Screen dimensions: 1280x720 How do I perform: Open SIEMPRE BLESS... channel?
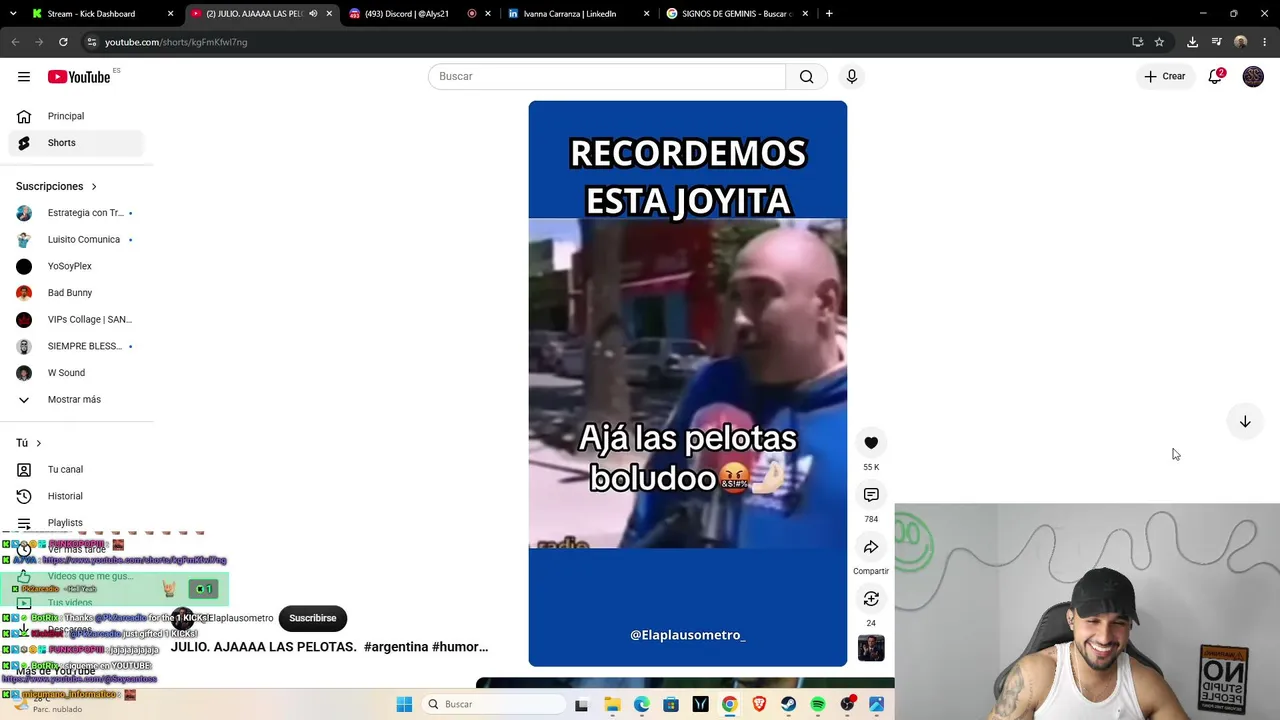coord(76,346)
